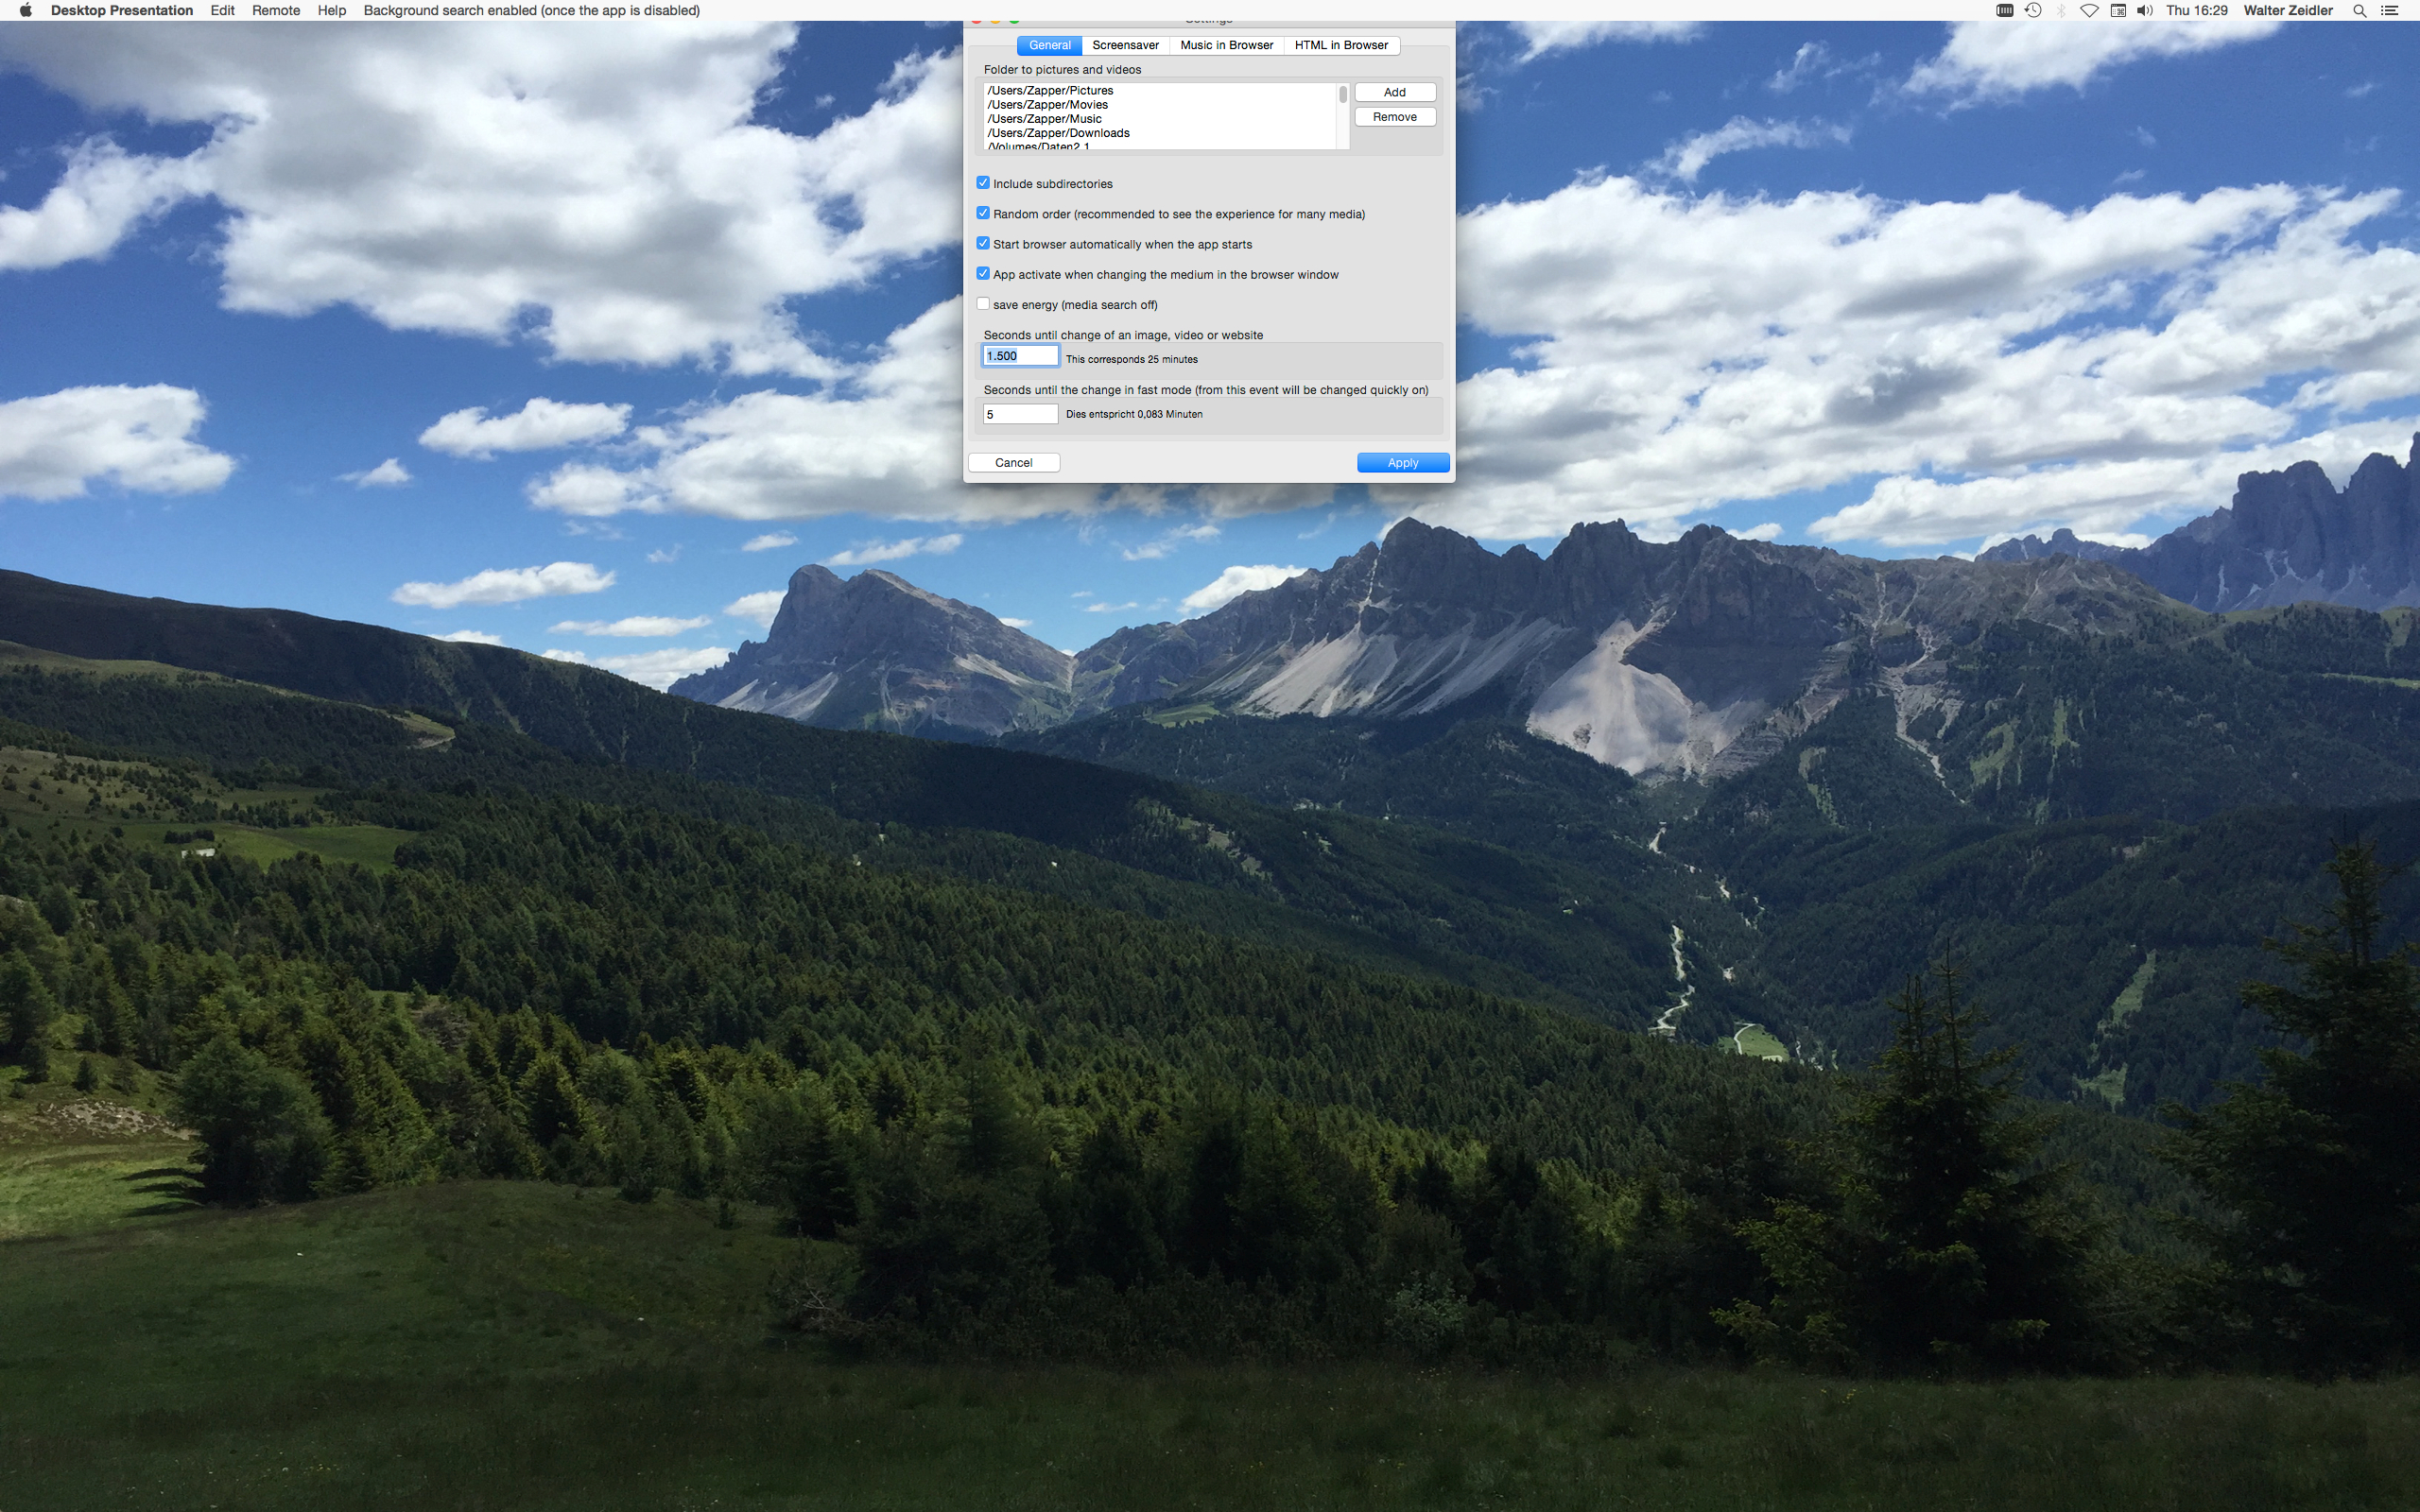Open the Apple menu
Viewport: 2420px width, 1512px height.
(25, 10)
